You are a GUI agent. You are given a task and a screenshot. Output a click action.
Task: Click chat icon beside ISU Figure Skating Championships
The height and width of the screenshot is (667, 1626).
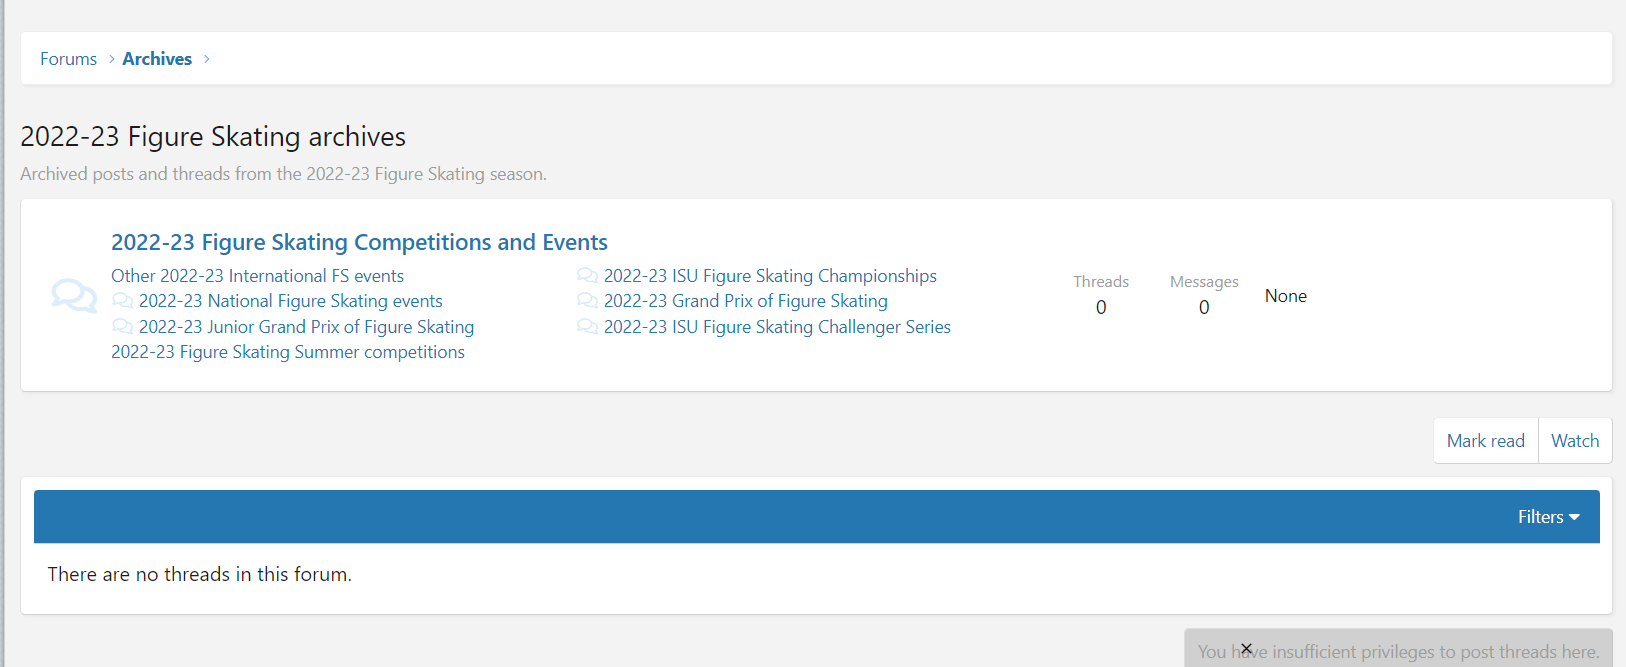coord(587,276)
